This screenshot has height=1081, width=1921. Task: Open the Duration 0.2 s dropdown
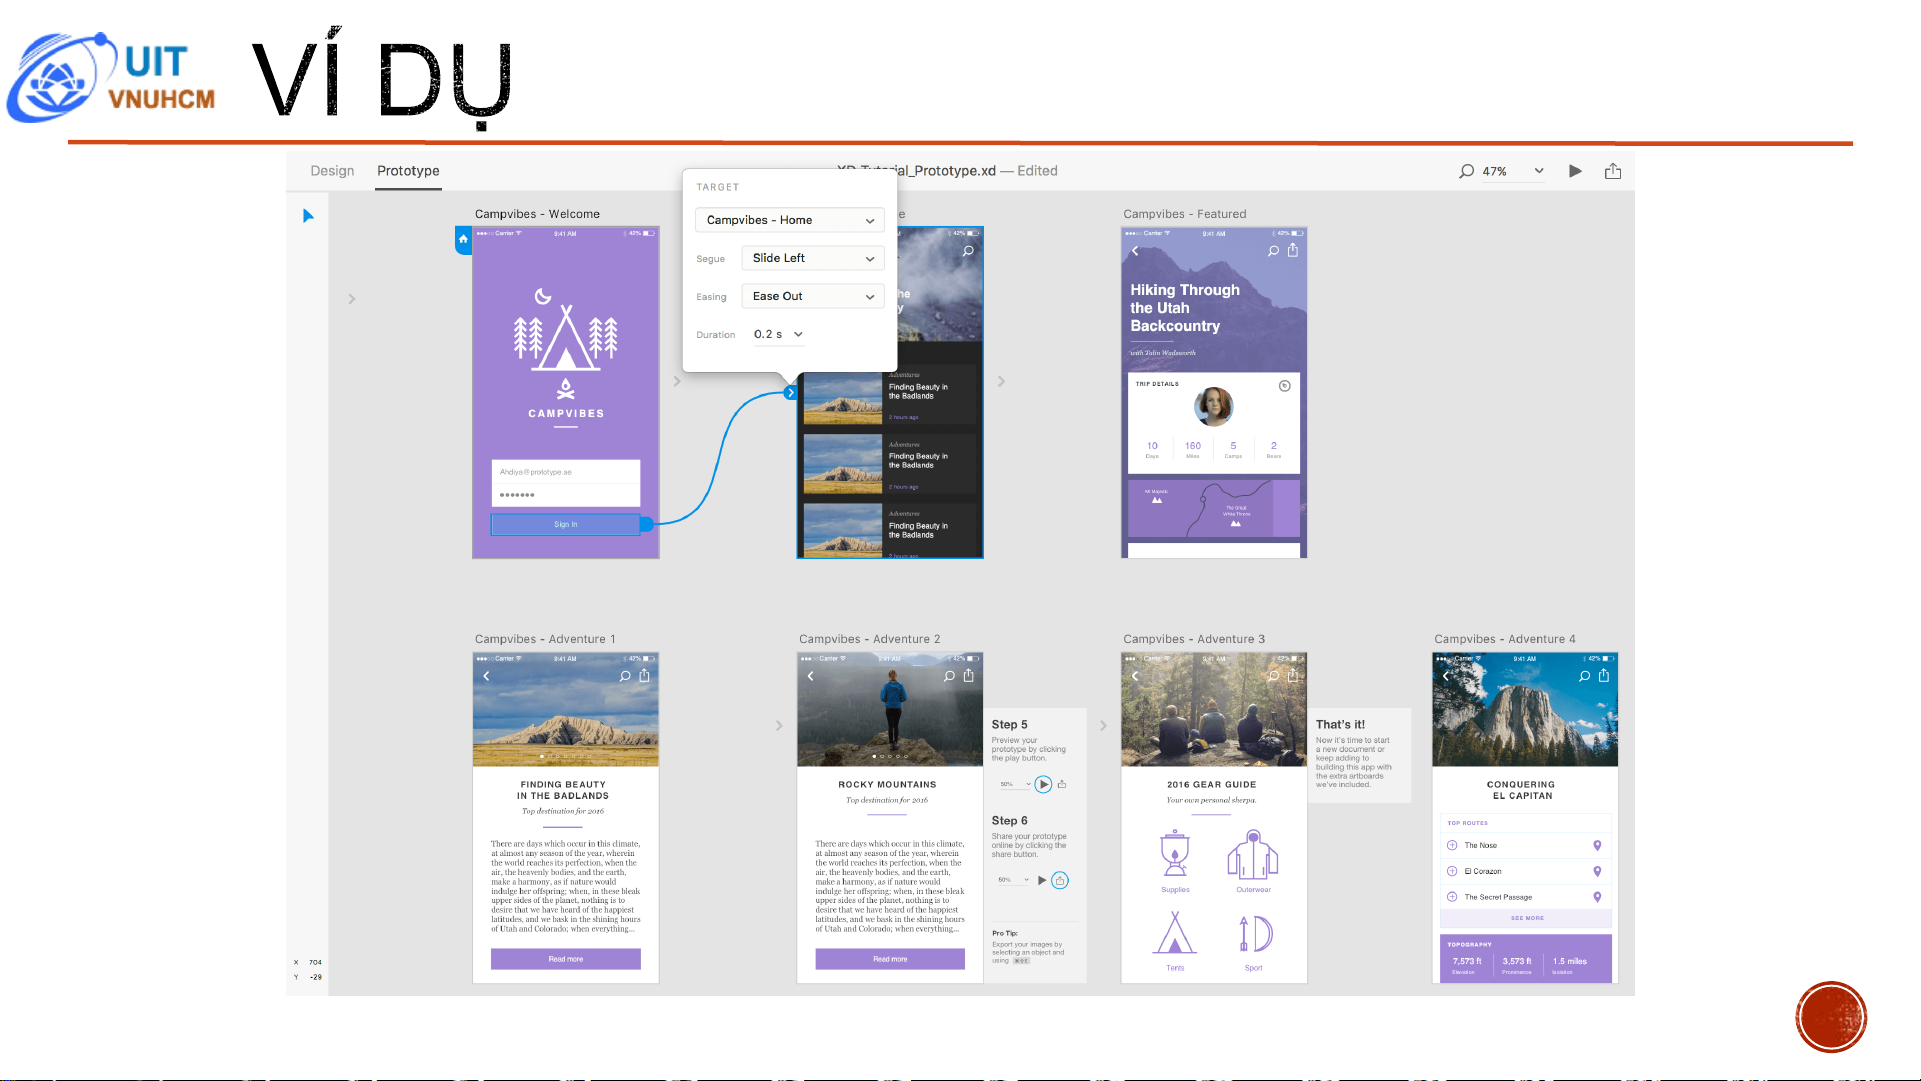tap(779, 334)
